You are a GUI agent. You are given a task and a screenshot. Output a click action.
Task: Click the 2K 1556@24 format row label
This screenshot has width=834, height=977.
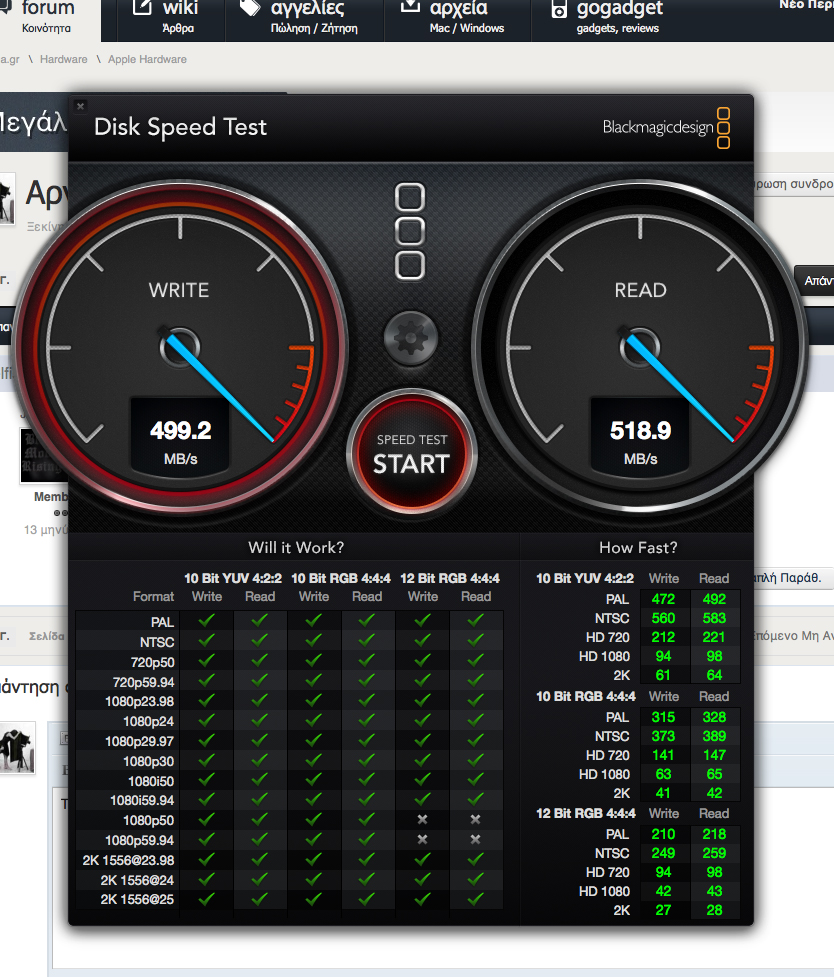click(137, 880)
